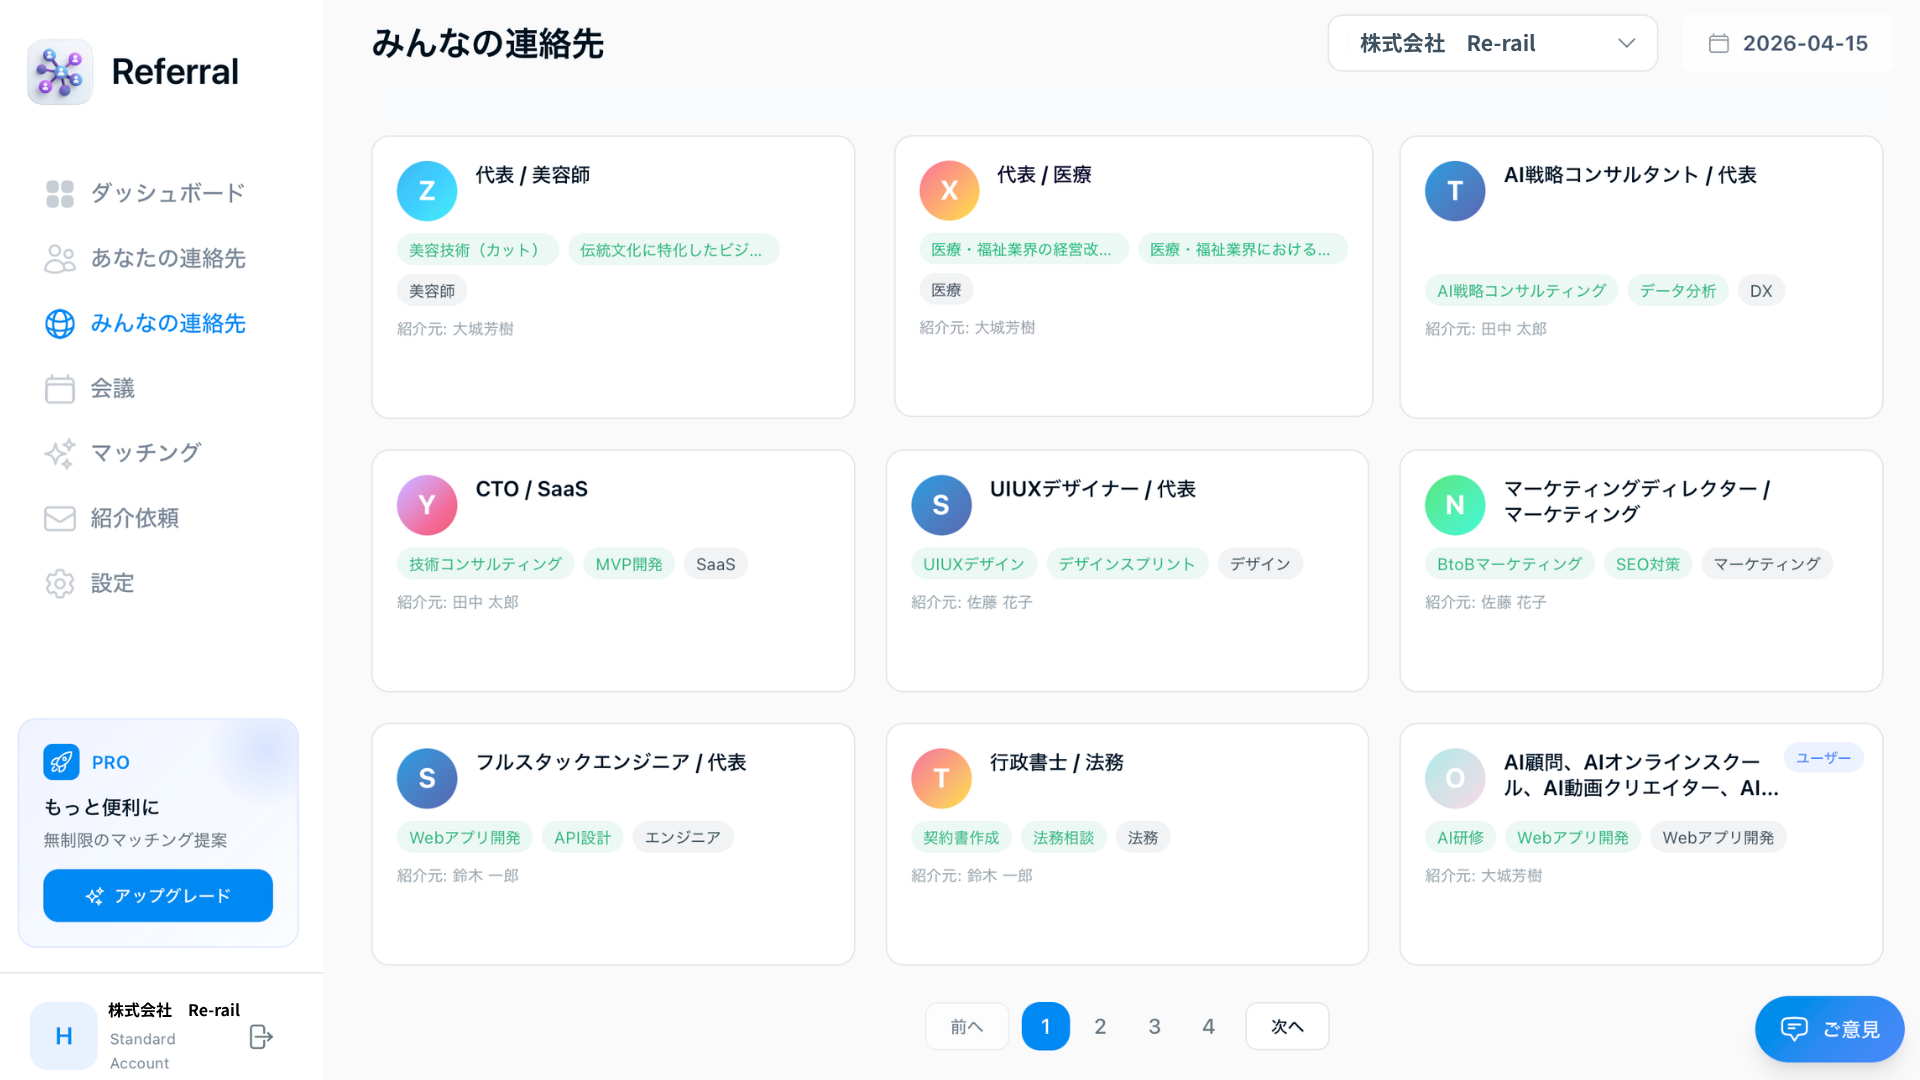Click the 法務相談 tag

[x=1063, y=838]
